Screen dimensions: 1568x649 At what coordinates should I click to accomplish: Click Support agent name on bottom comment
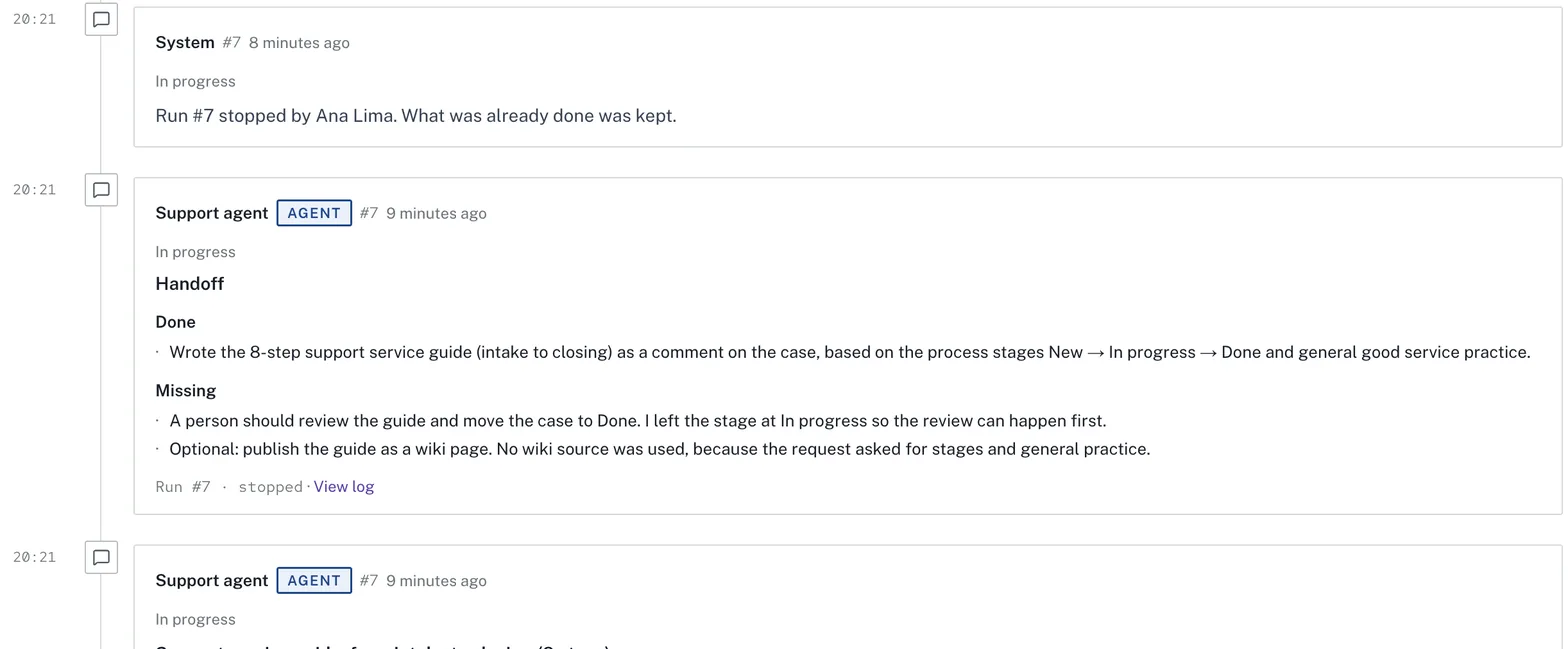click(x=212, y=581)
